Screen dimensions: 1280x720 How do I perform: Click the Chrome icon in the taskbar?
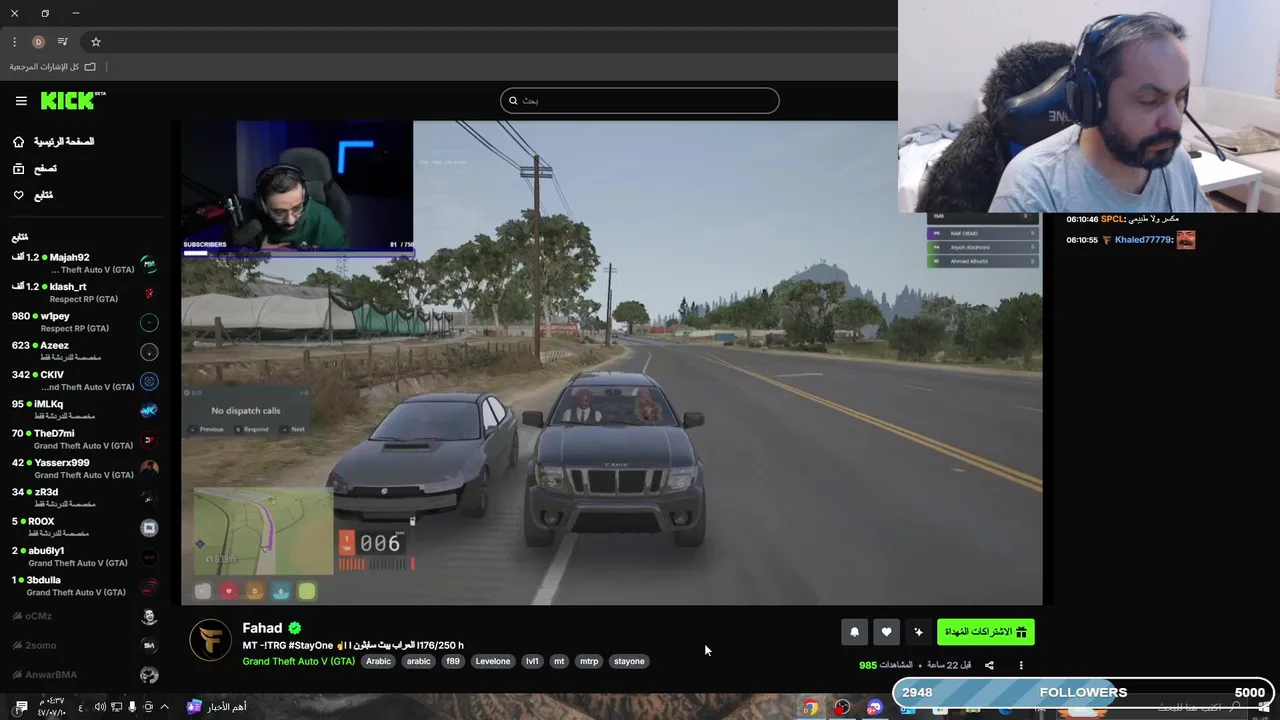tap(810, 707)
